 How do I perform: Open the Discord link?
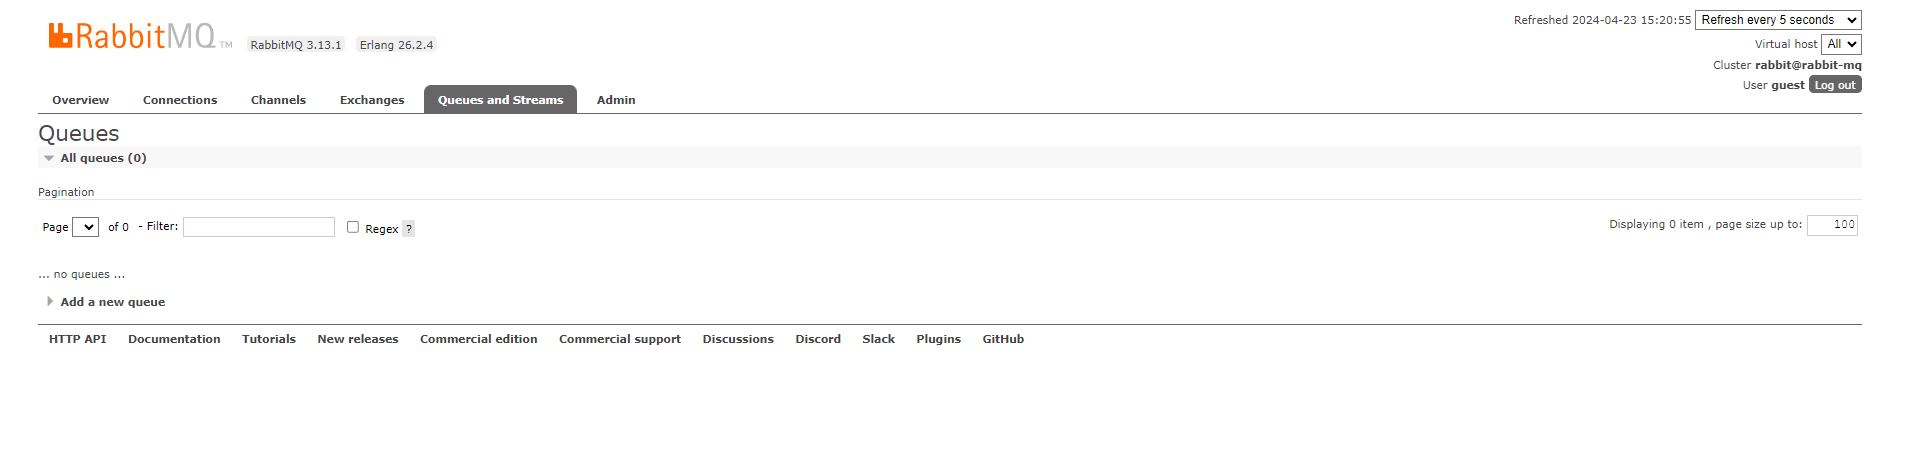click(818, 339)
